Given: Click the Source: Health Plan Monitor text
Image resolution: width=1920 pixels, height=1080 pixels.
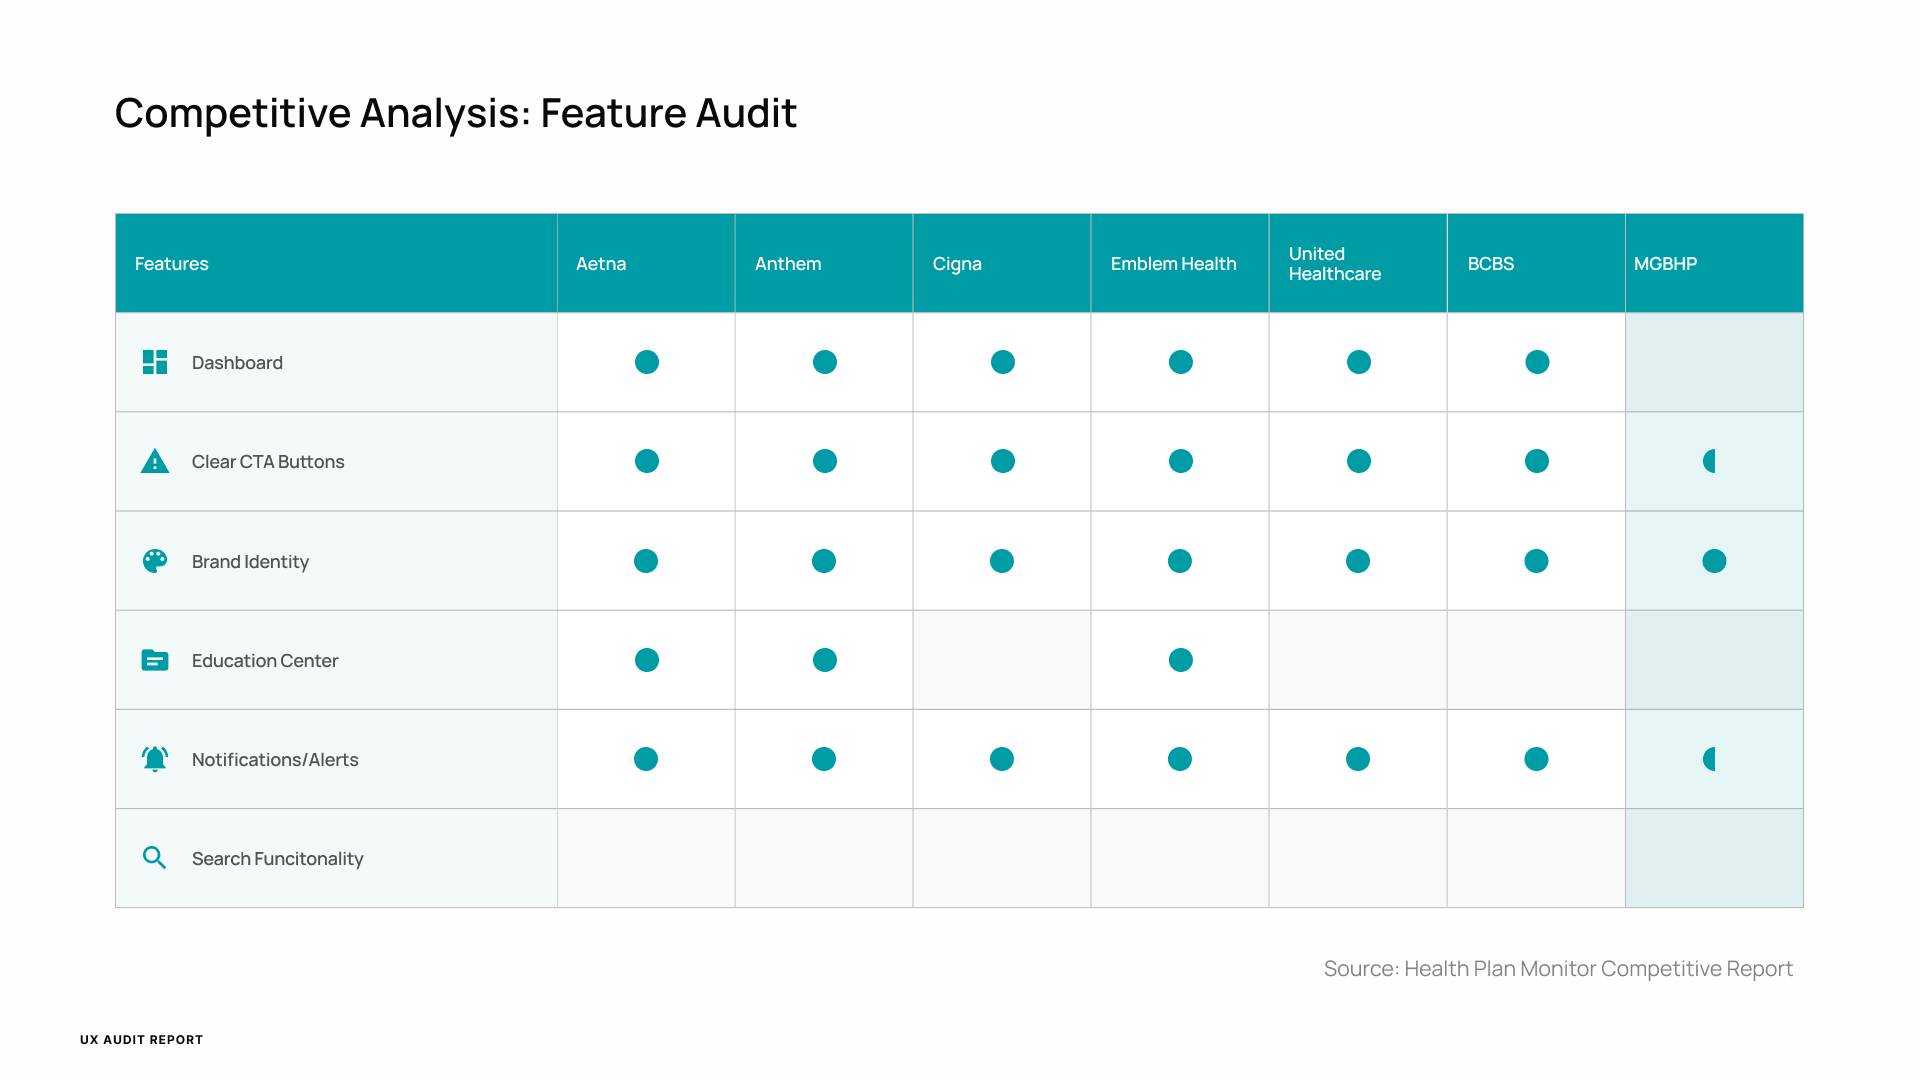Looking at the screenshot, I should 1558,968.
